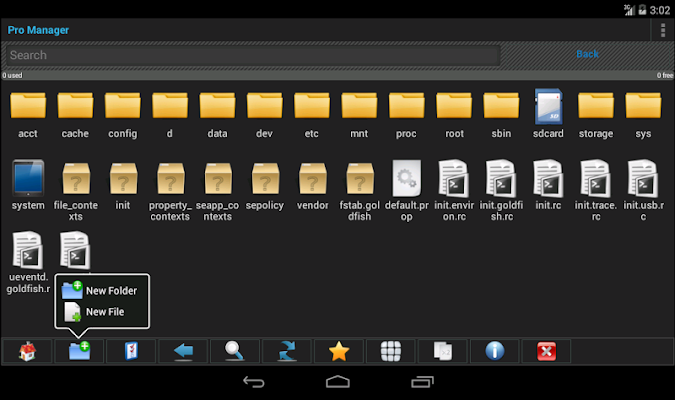Tap the Android recent apps button
Viewport: 675px width, 400px height.
point(422,382)
